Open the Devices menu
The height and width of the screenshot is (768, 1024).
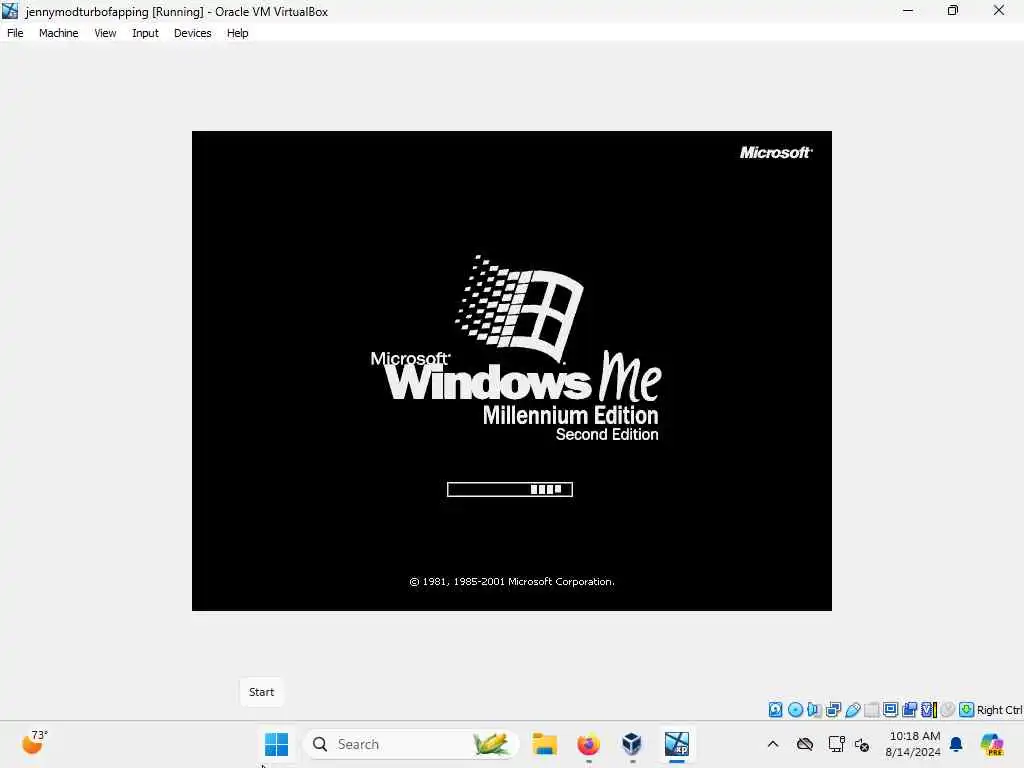click(193, 33)
